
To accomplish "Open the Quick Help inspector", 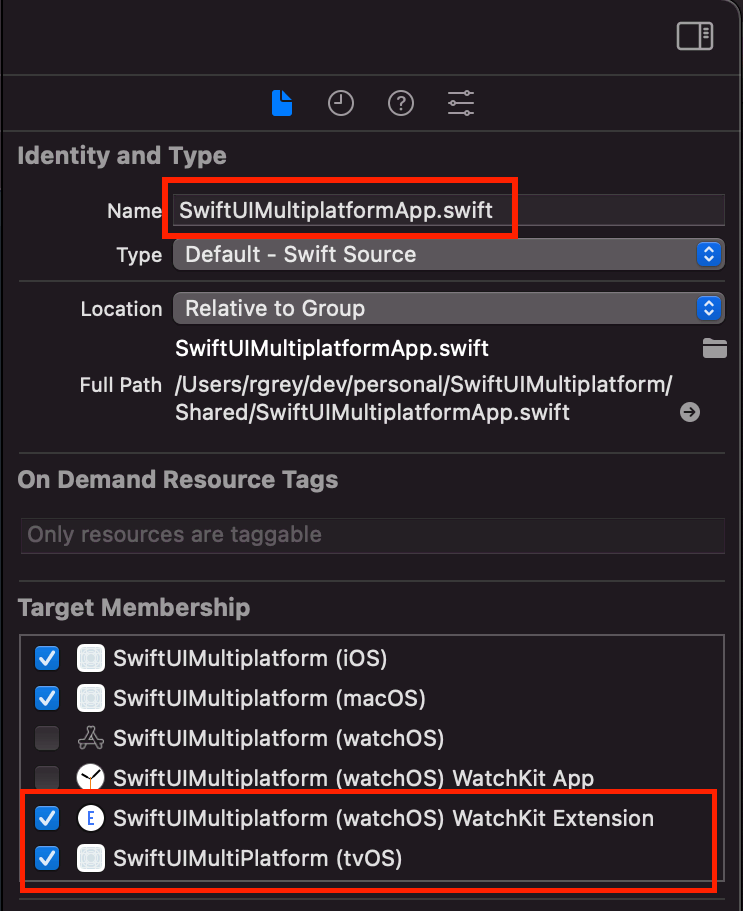I will [401, 103].
